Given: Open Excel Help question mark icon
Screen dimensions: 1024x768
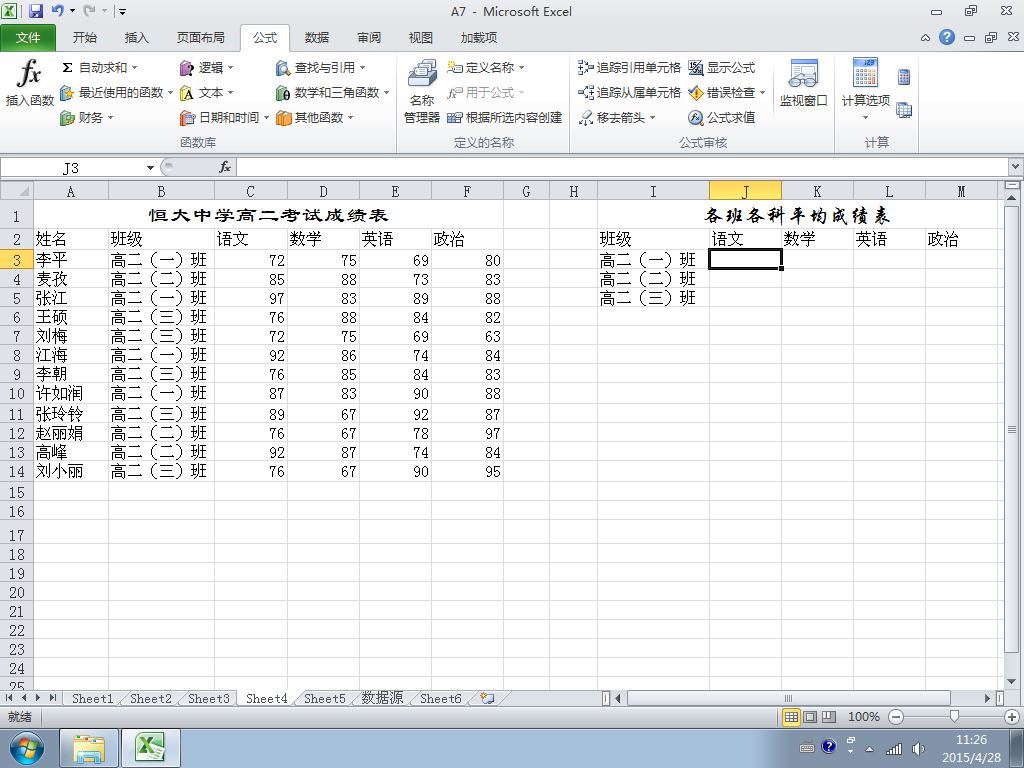Looking at the screenshot, I should click(947, 37).
